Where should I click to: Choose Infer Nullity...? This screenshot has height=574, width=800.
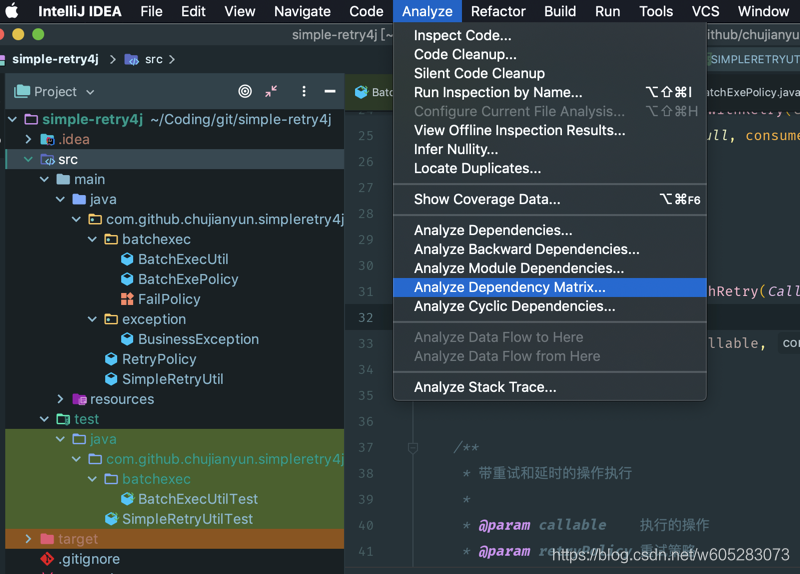click(x=549, y=149)
